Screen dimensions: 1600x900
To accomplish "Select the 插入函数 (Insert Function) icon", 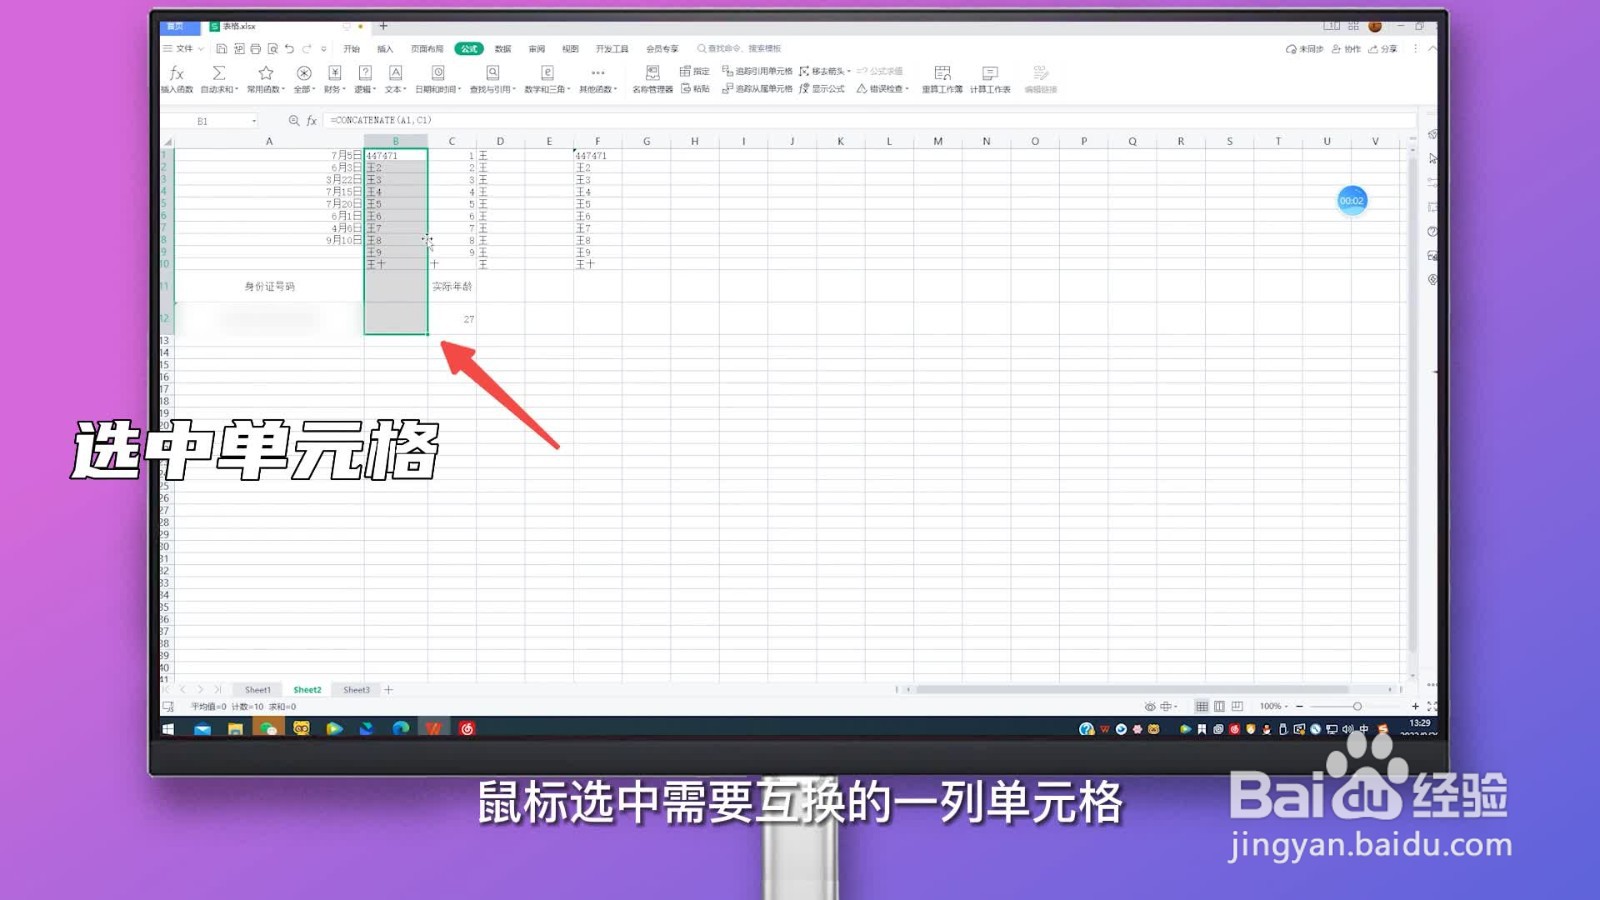I will click(x=177, y=78).
